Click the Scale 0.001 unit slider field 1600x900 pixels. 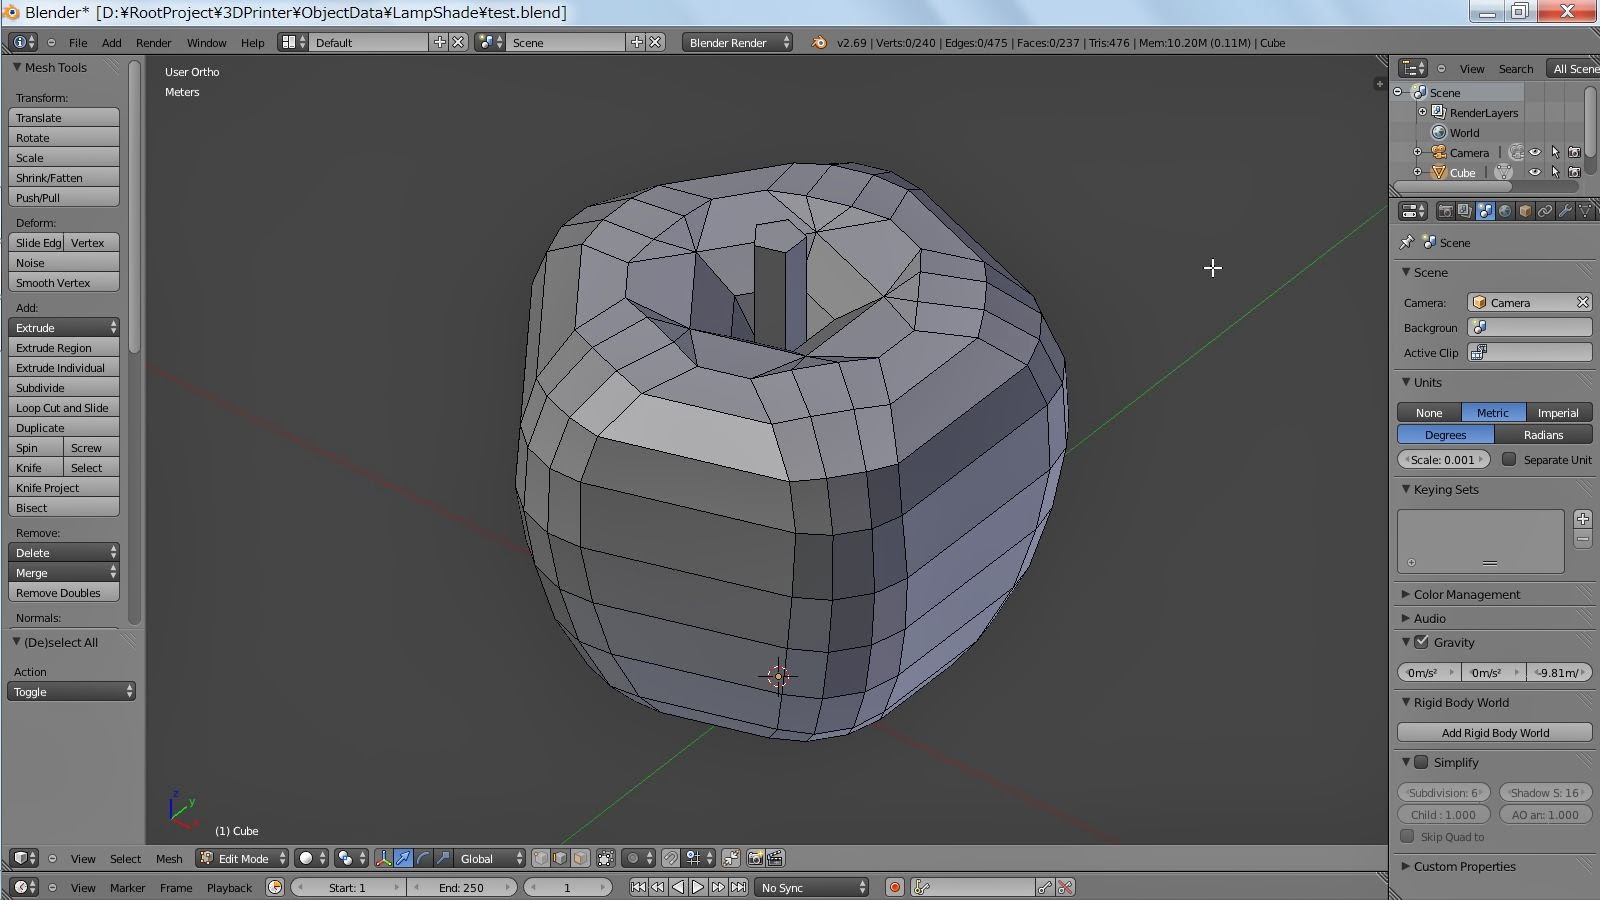[1442, 460]
